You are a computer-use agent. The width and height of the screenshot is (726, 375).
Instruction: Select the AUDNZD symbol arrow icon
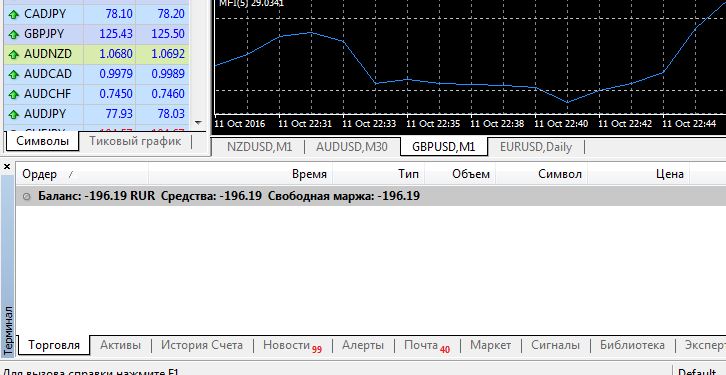[13, 54]
